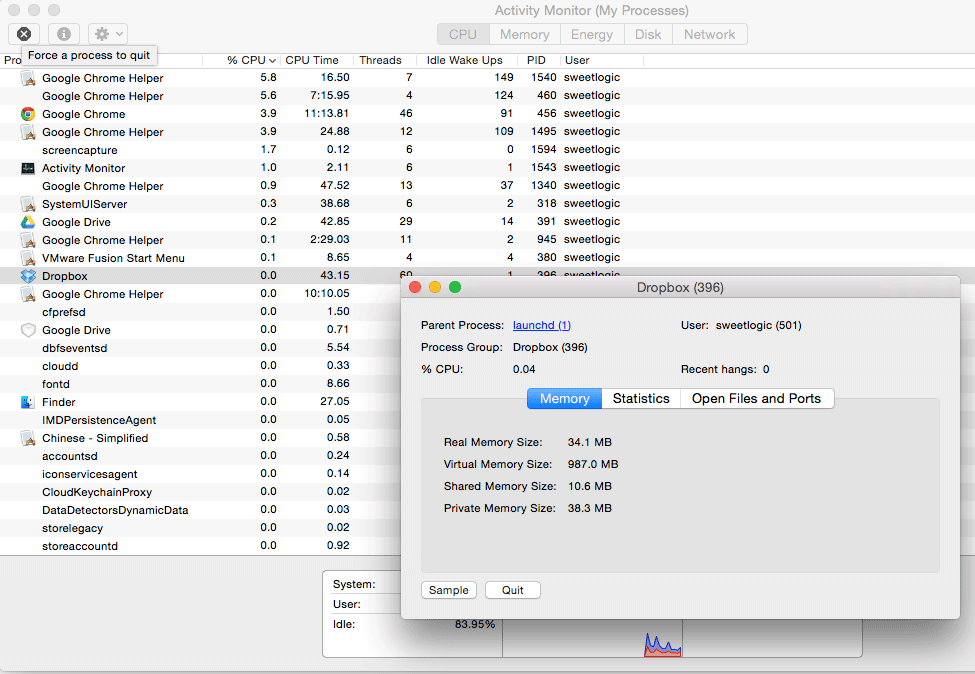Click Virtual Memory Size value 987.0 MB

pos(593,464)
